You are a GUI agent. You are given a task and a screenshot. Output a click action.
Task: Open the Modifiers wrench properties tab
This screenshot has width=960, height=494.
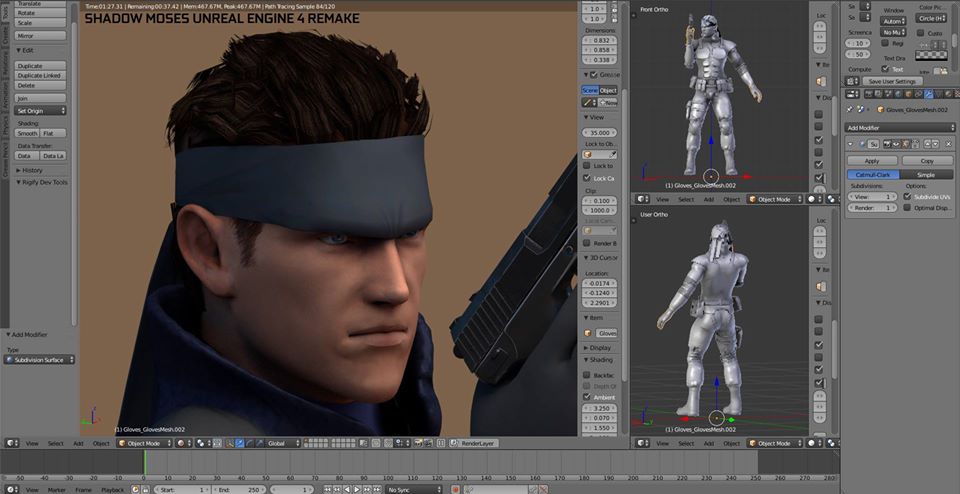coord(928,94)
